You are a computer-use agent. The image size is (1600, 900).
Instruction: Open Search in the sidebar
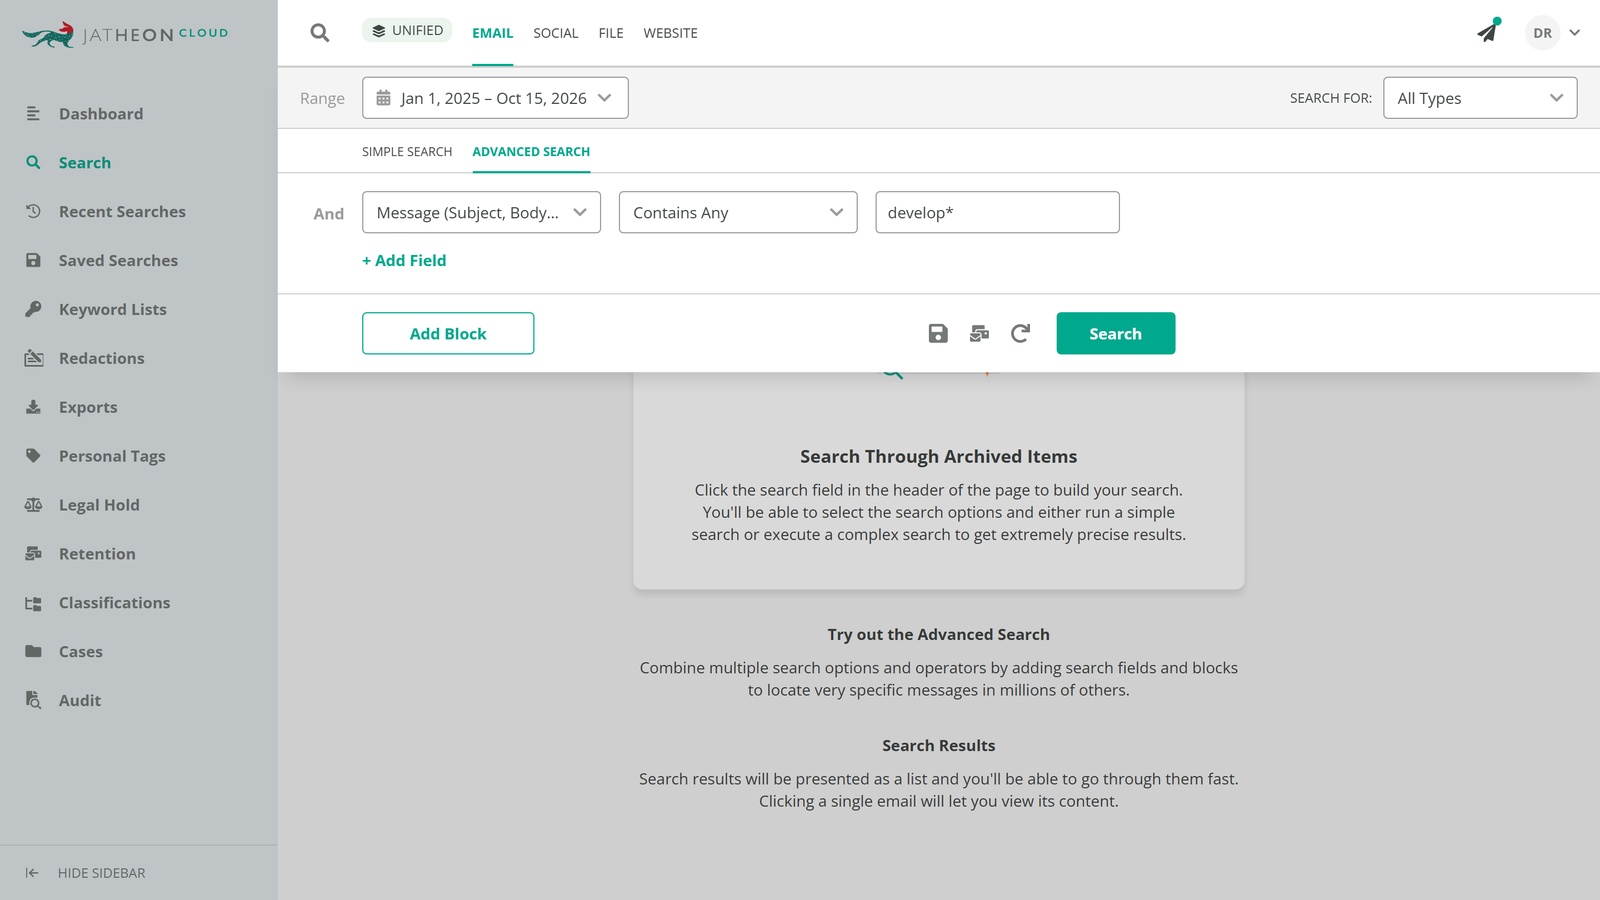[x=85, y=163]
